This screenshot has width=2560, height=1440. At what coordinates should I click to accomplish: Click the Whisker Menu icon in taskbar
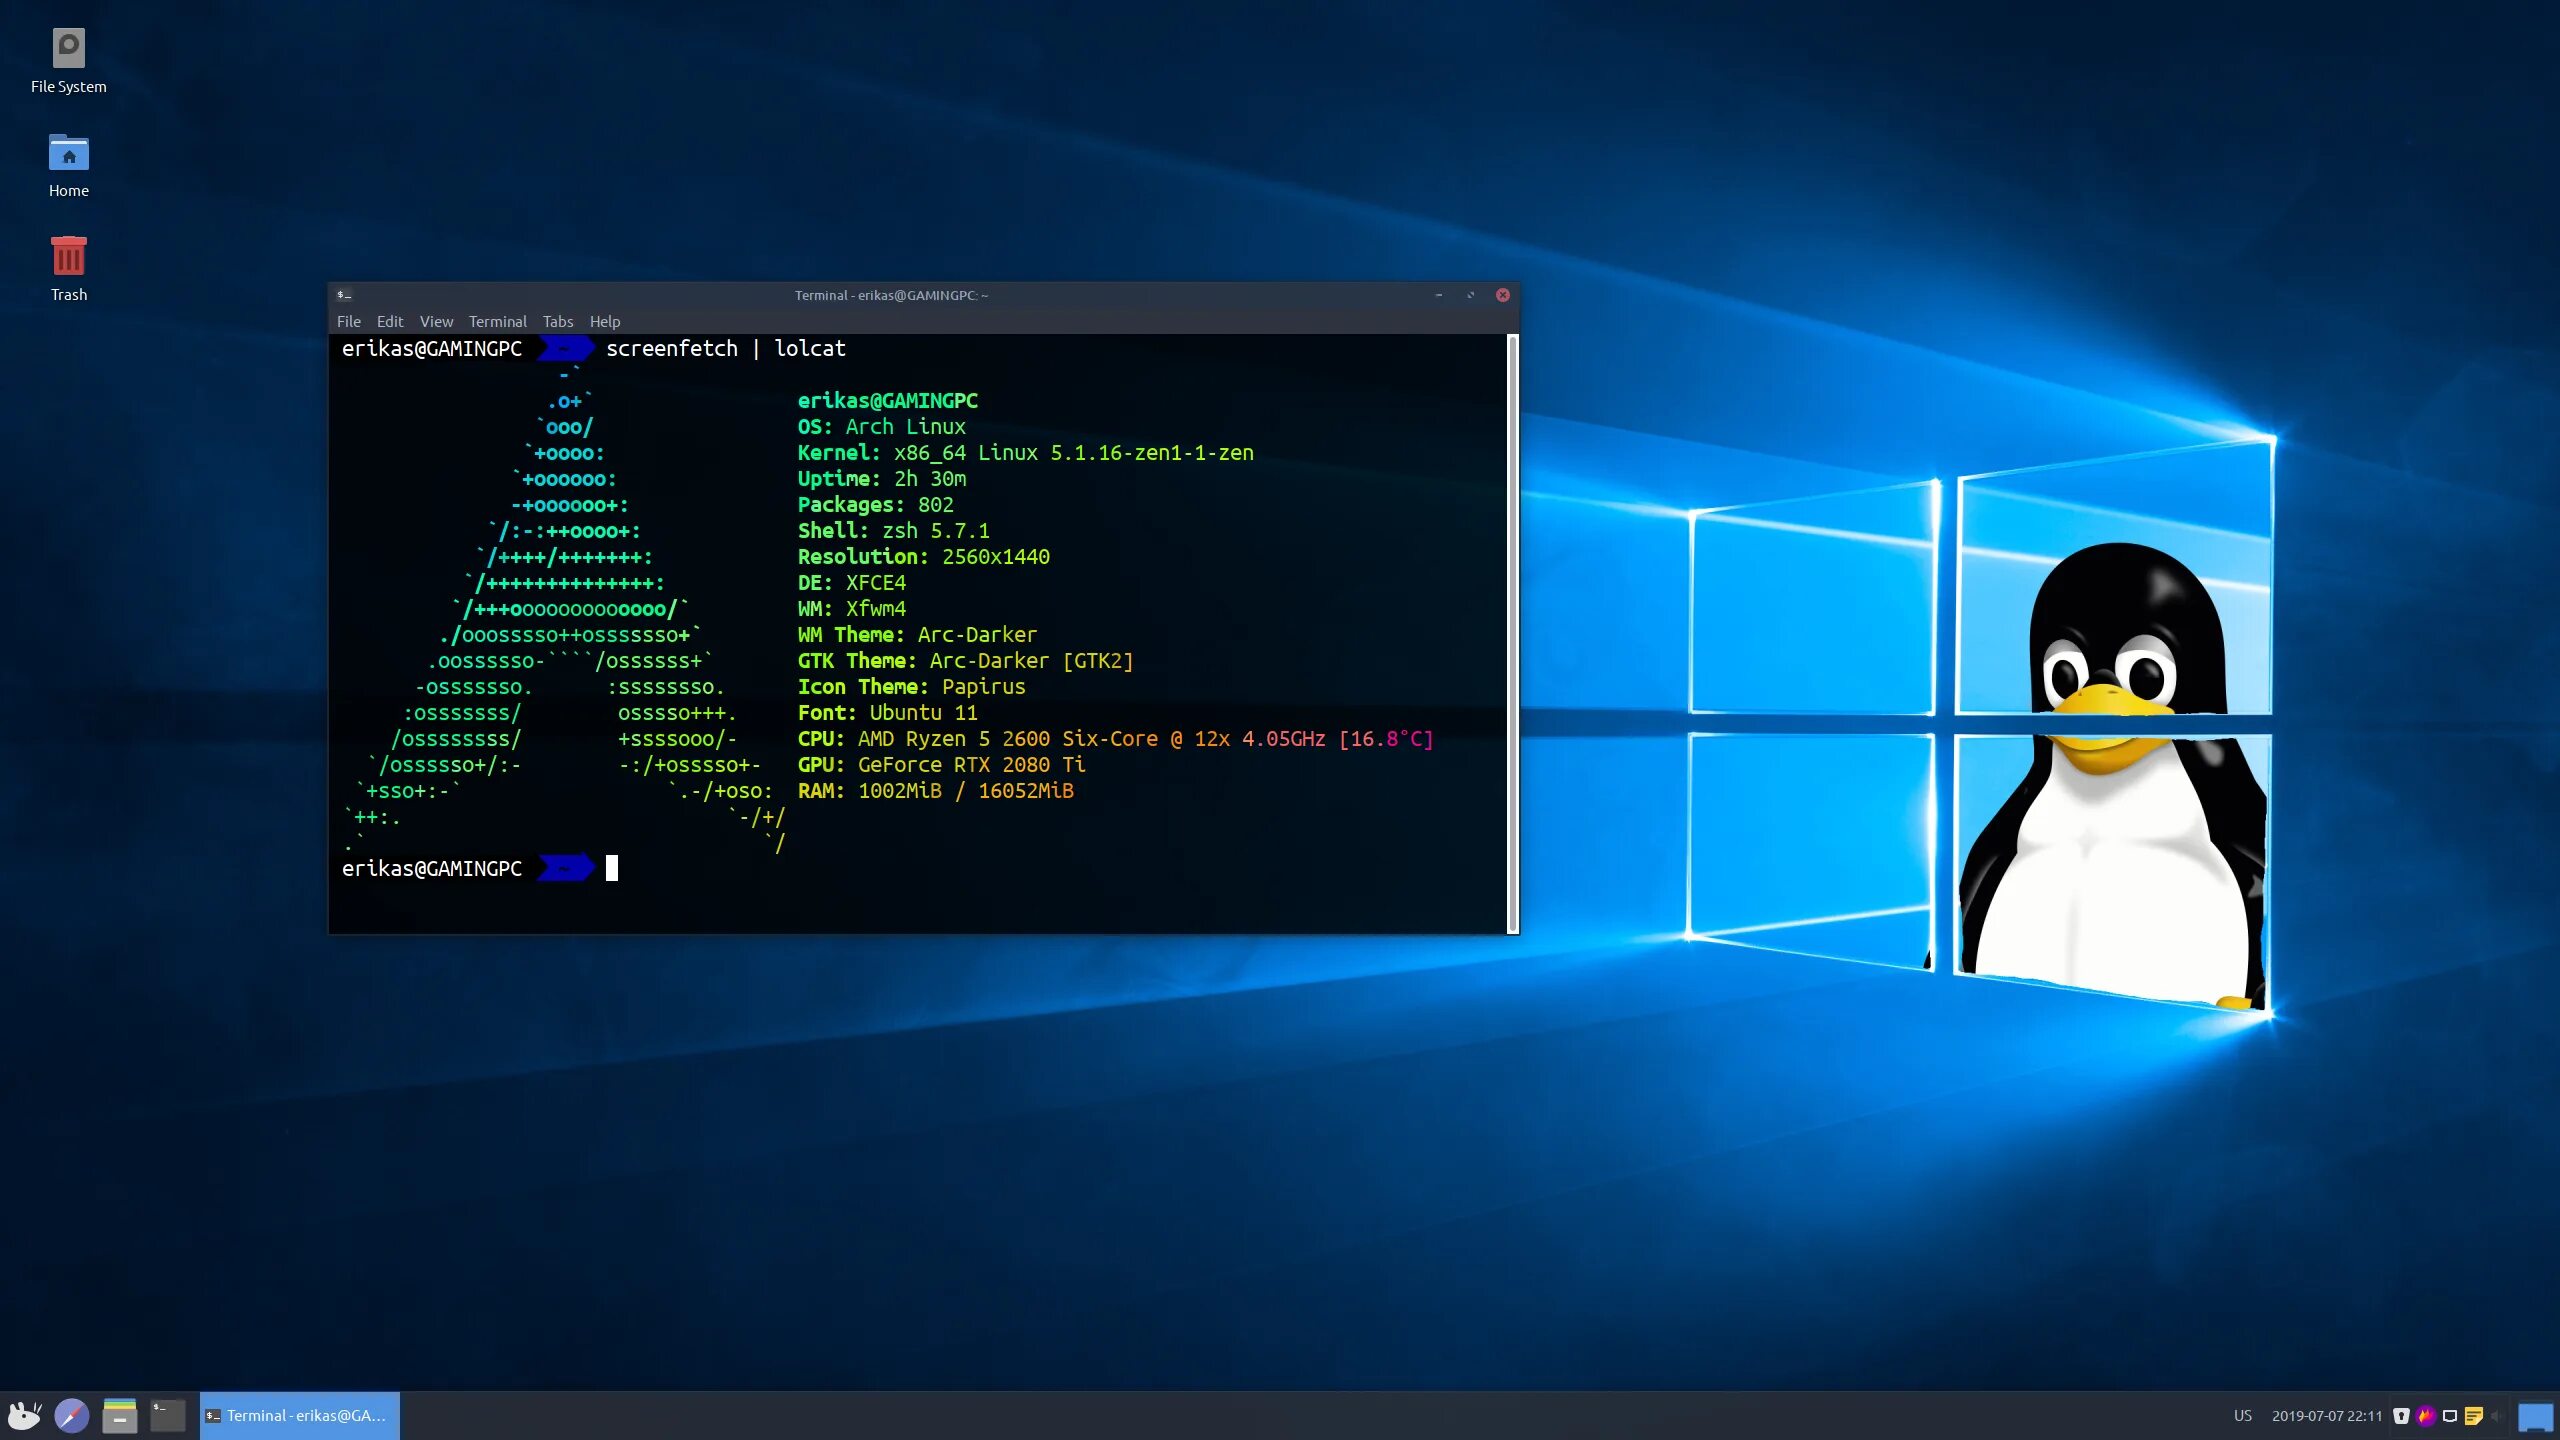(x=25, y=1415)
